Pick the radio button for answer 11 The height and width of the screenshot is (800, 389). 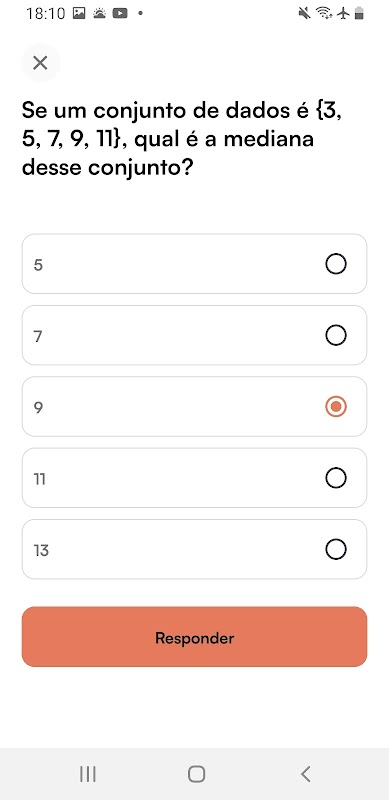pos(335,478)
